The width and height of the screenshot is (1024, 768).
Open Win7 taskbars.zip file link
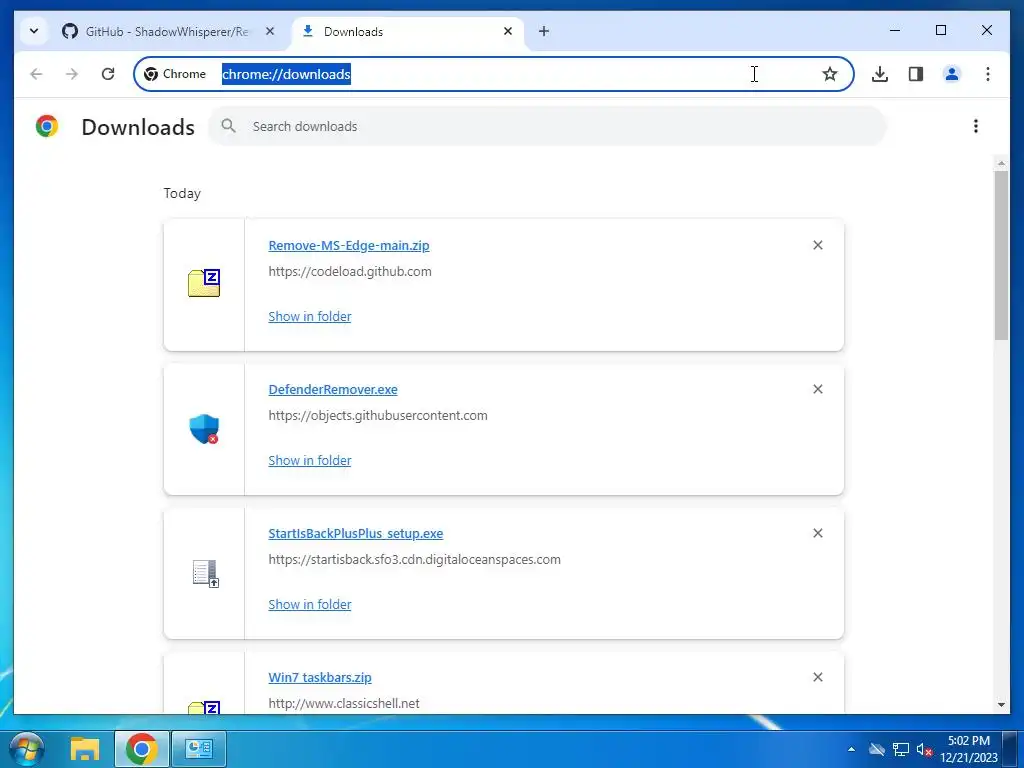(320, 677)
